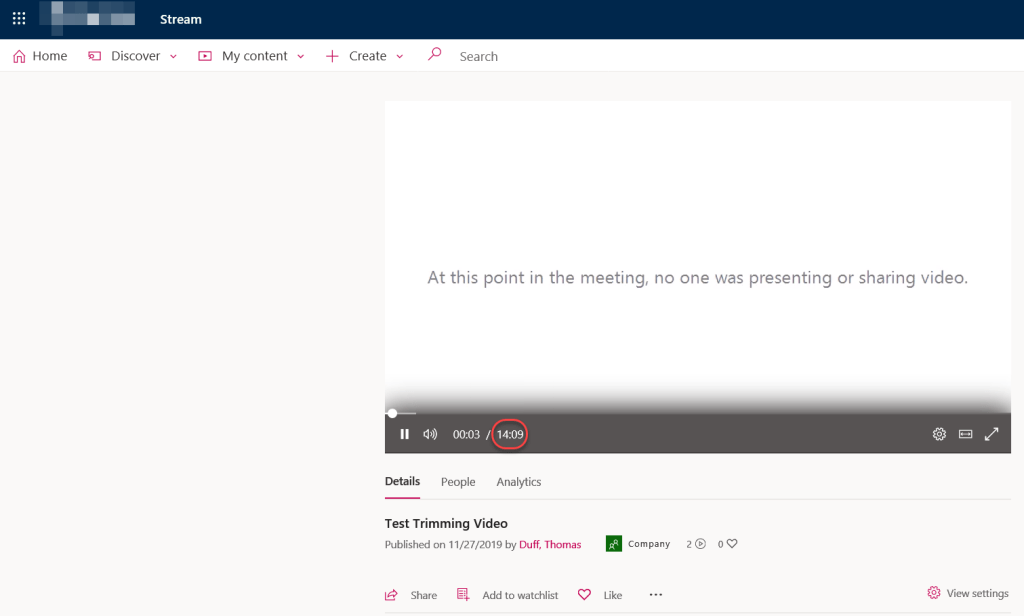The height and width of the screenshot is (616, 1024).
Task: Open the more options ellipsis menu
Action: [x=655, y=594]
